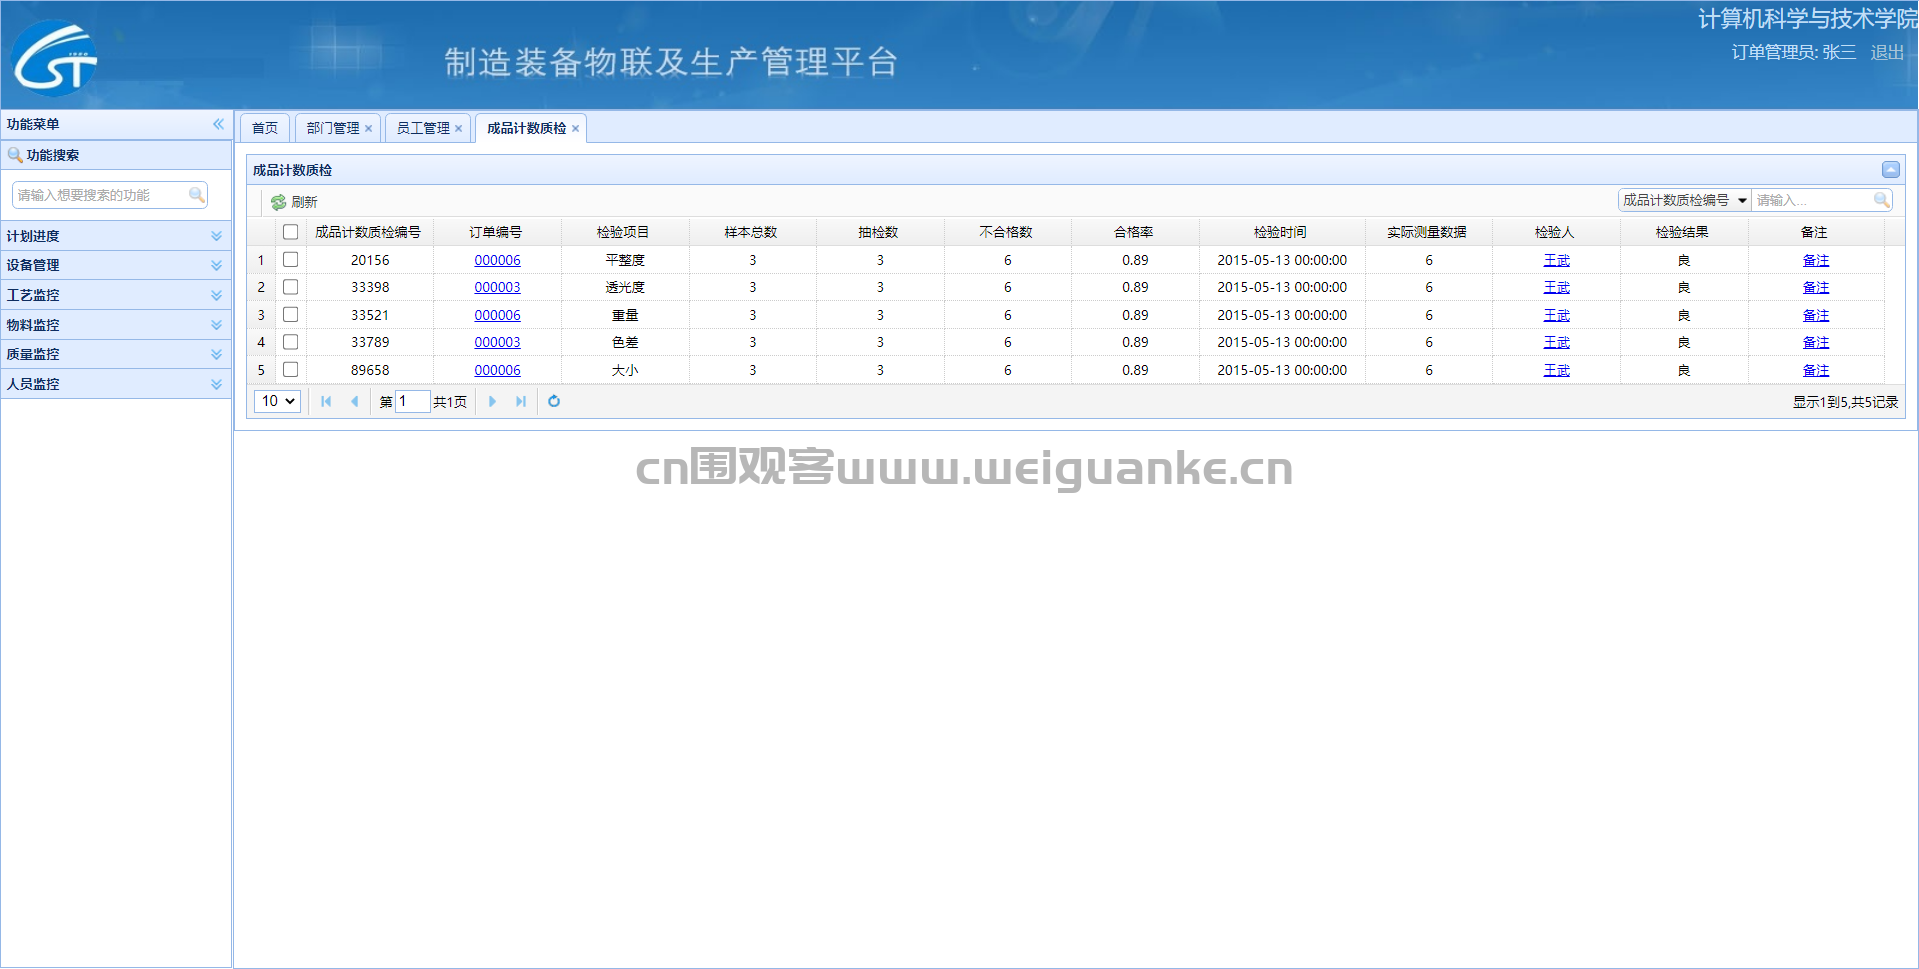This screenshot has height=969, width=1919.
Task: Go to the last page of the grid
Action: click(520, 401)
